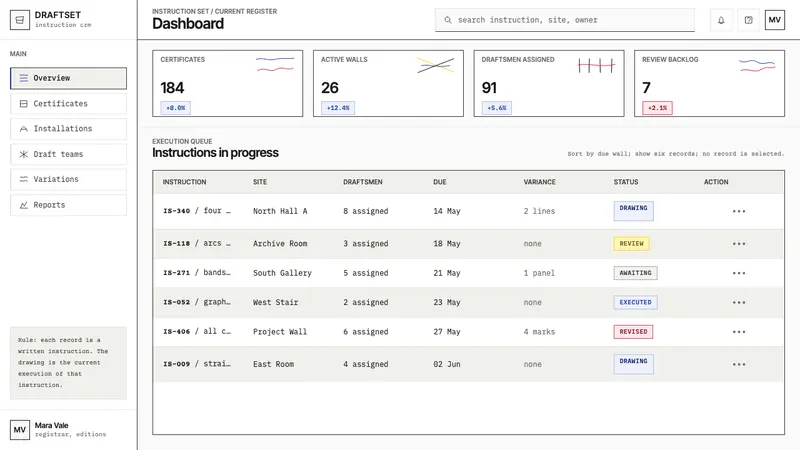Sort by the Variance column header
The width and height of the screenshot is (800, 450).
[x=539, y=182]
